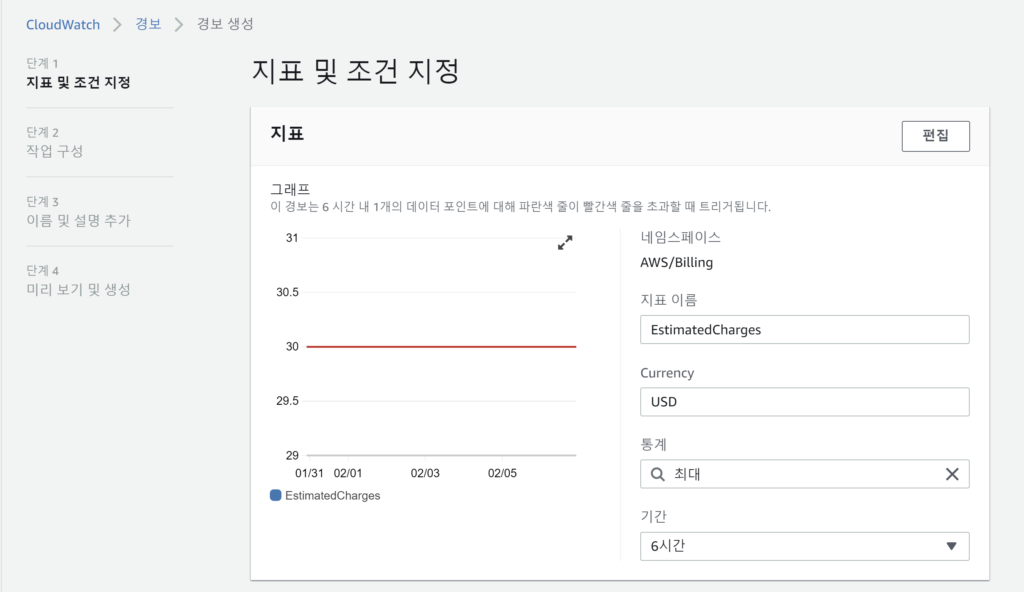Open step 4 미리 보기 및 생성
The image size is (1024, 592).
pyautogui.click(x=78, y=289)
